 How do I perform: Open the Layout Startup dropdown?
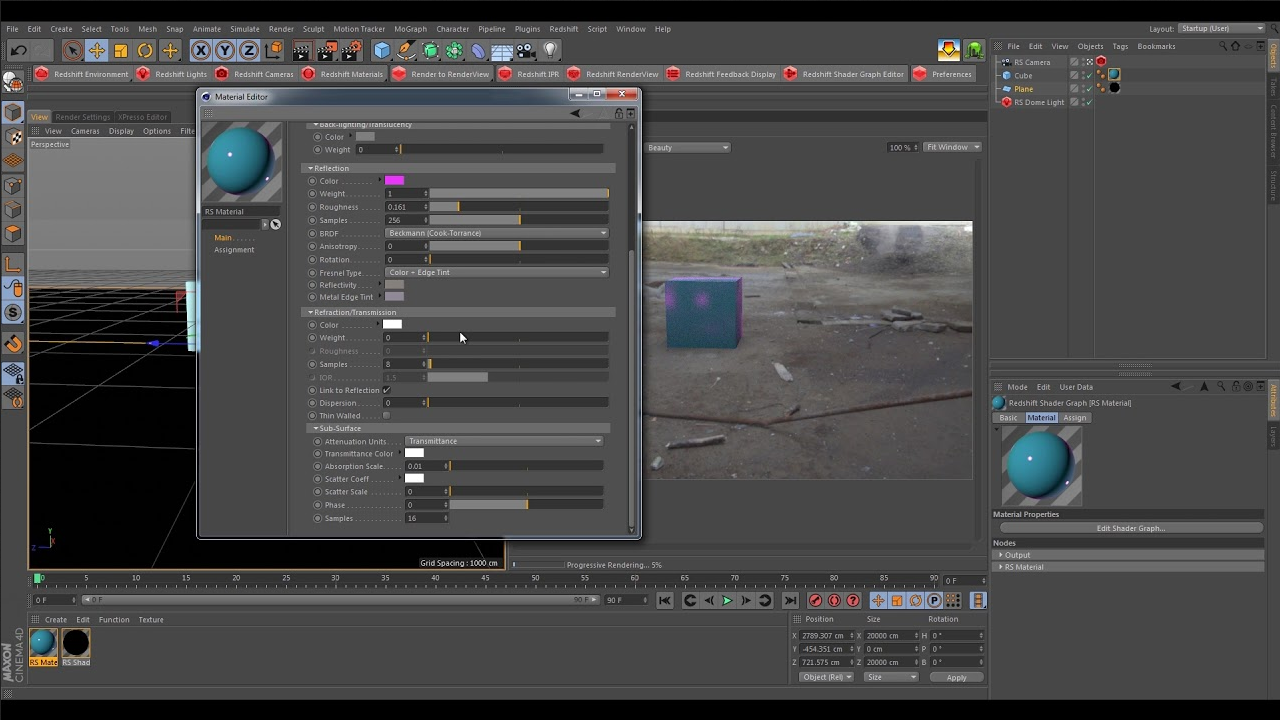point(1221,29)
